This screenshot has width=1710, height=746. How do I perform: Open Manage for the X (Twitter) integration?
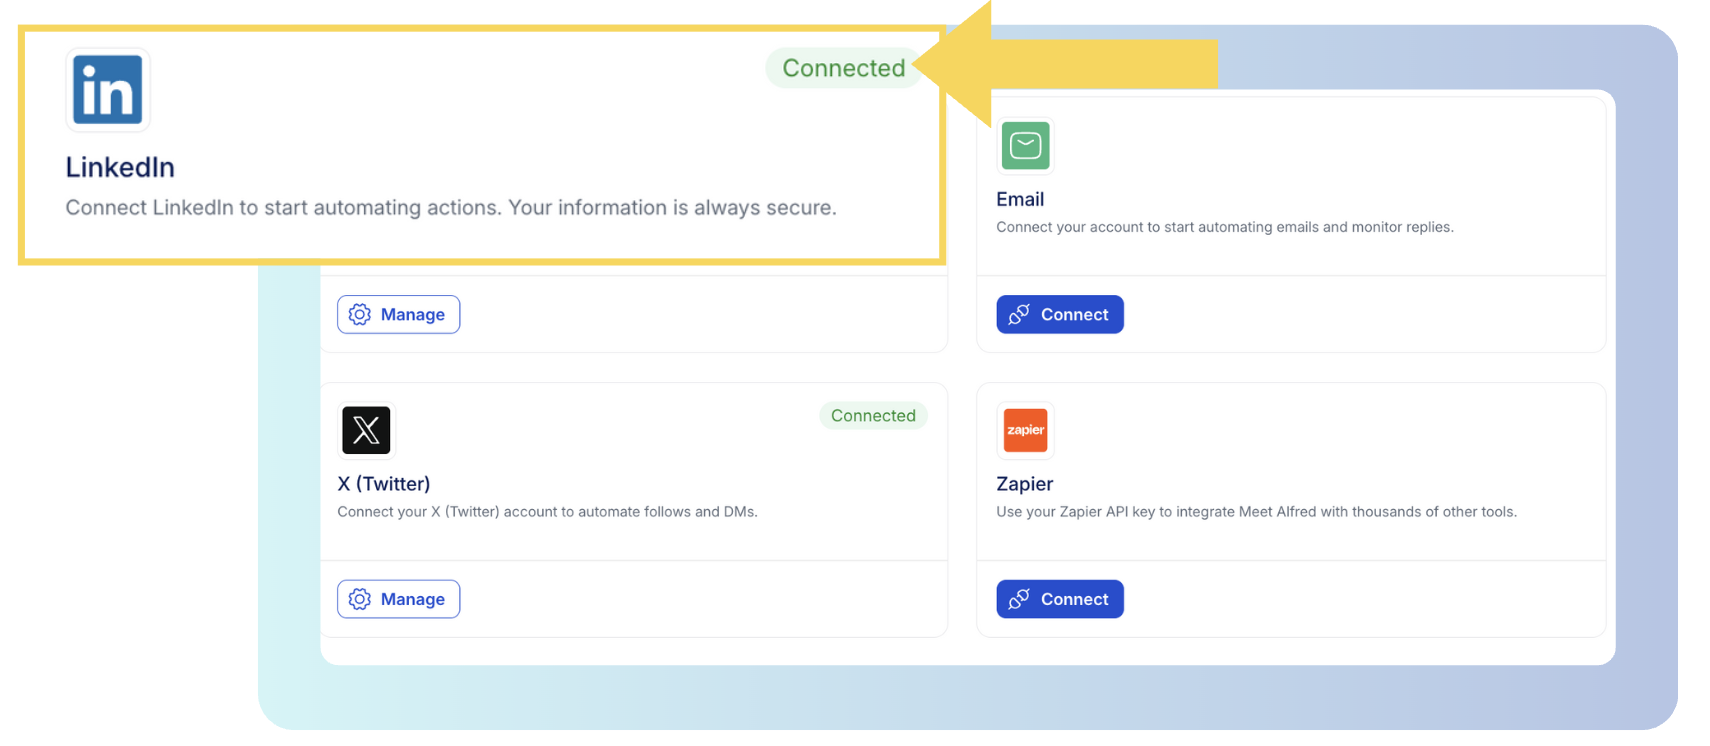pyautogui.click(x=398, y=599)
